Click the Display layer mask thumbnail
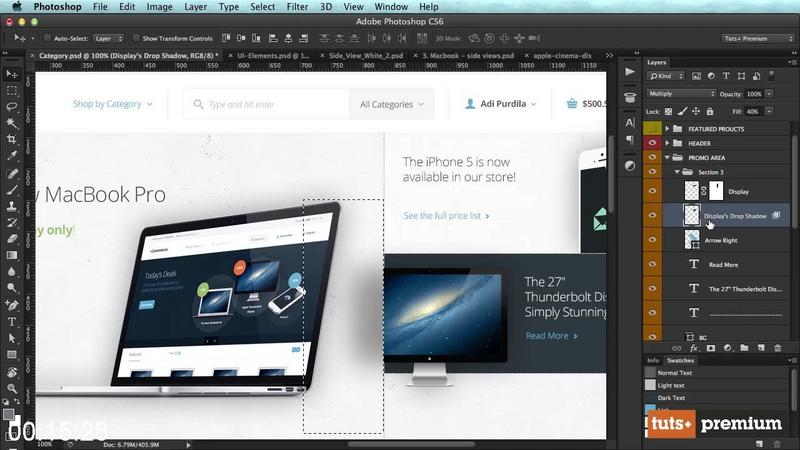800x450 pixels. tap(716, 191)
